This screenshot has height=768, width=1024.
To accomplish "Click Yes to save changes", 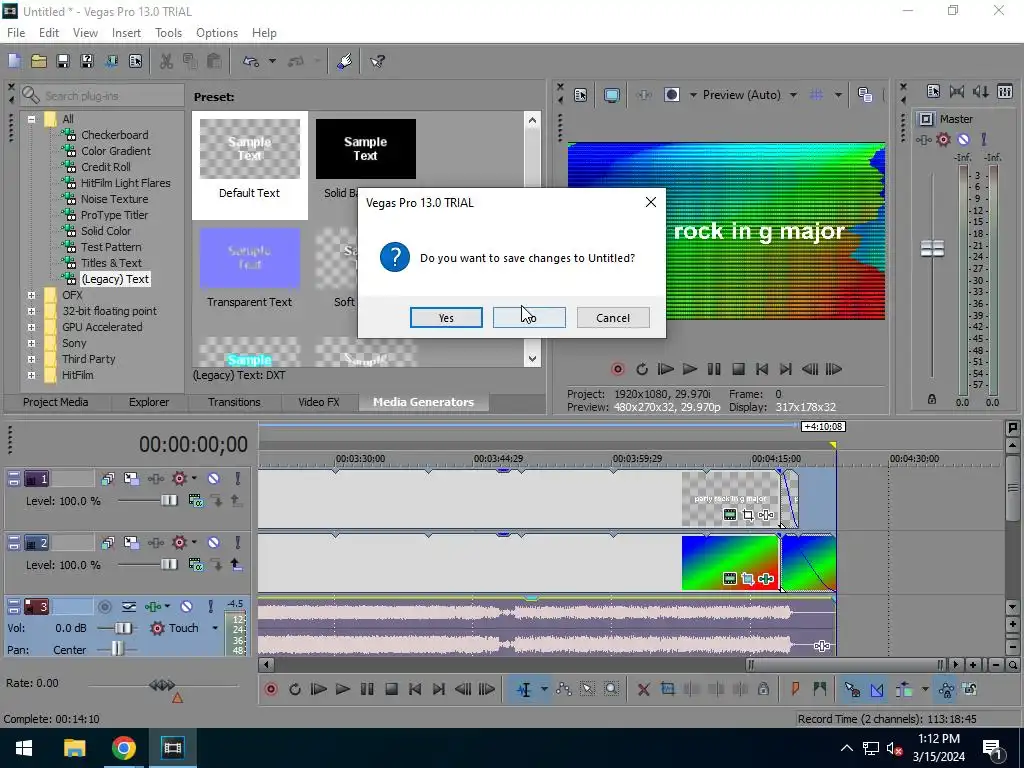I will pyautogui.click(x=446, y=318).
